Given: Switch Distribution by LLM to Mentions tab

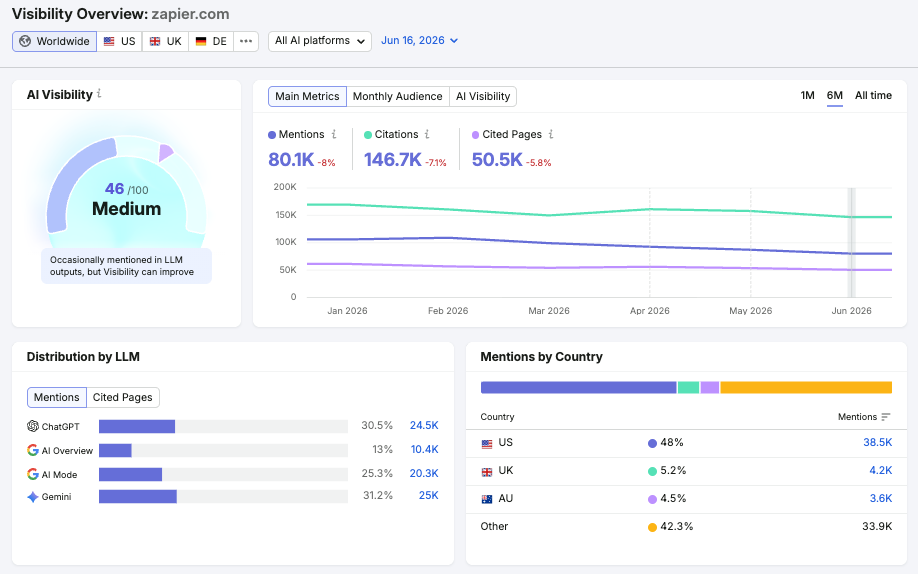Looking at the screenshot, I should pyautogui.click(x=56, y=397).
